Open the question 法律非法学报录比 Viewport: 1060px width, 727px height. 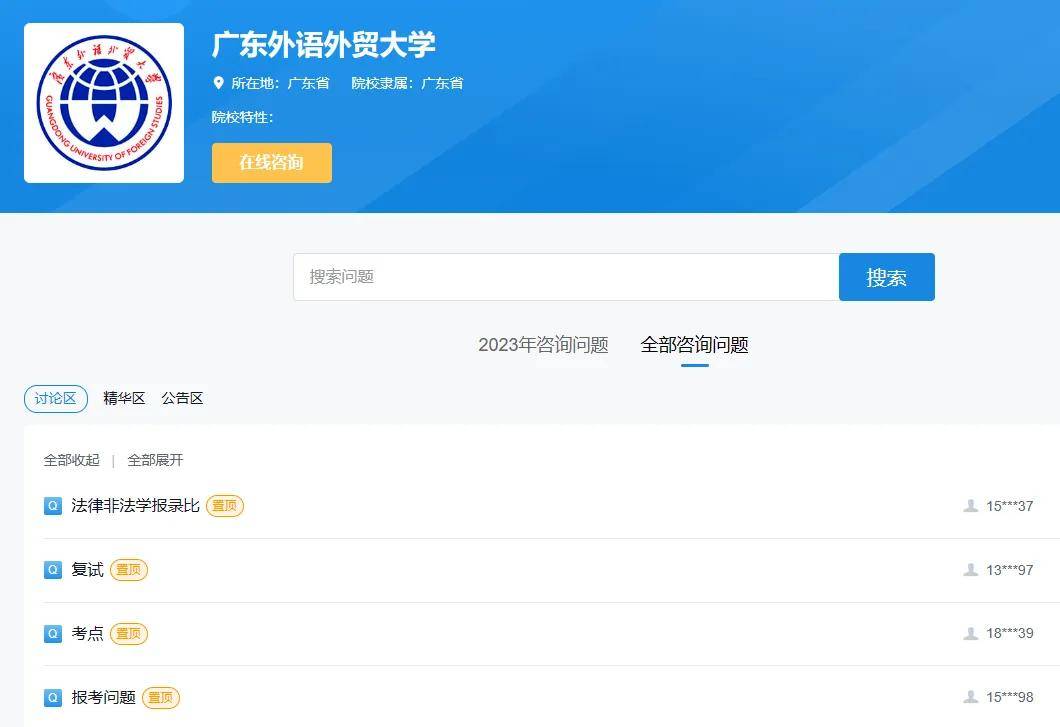(136, 506)
